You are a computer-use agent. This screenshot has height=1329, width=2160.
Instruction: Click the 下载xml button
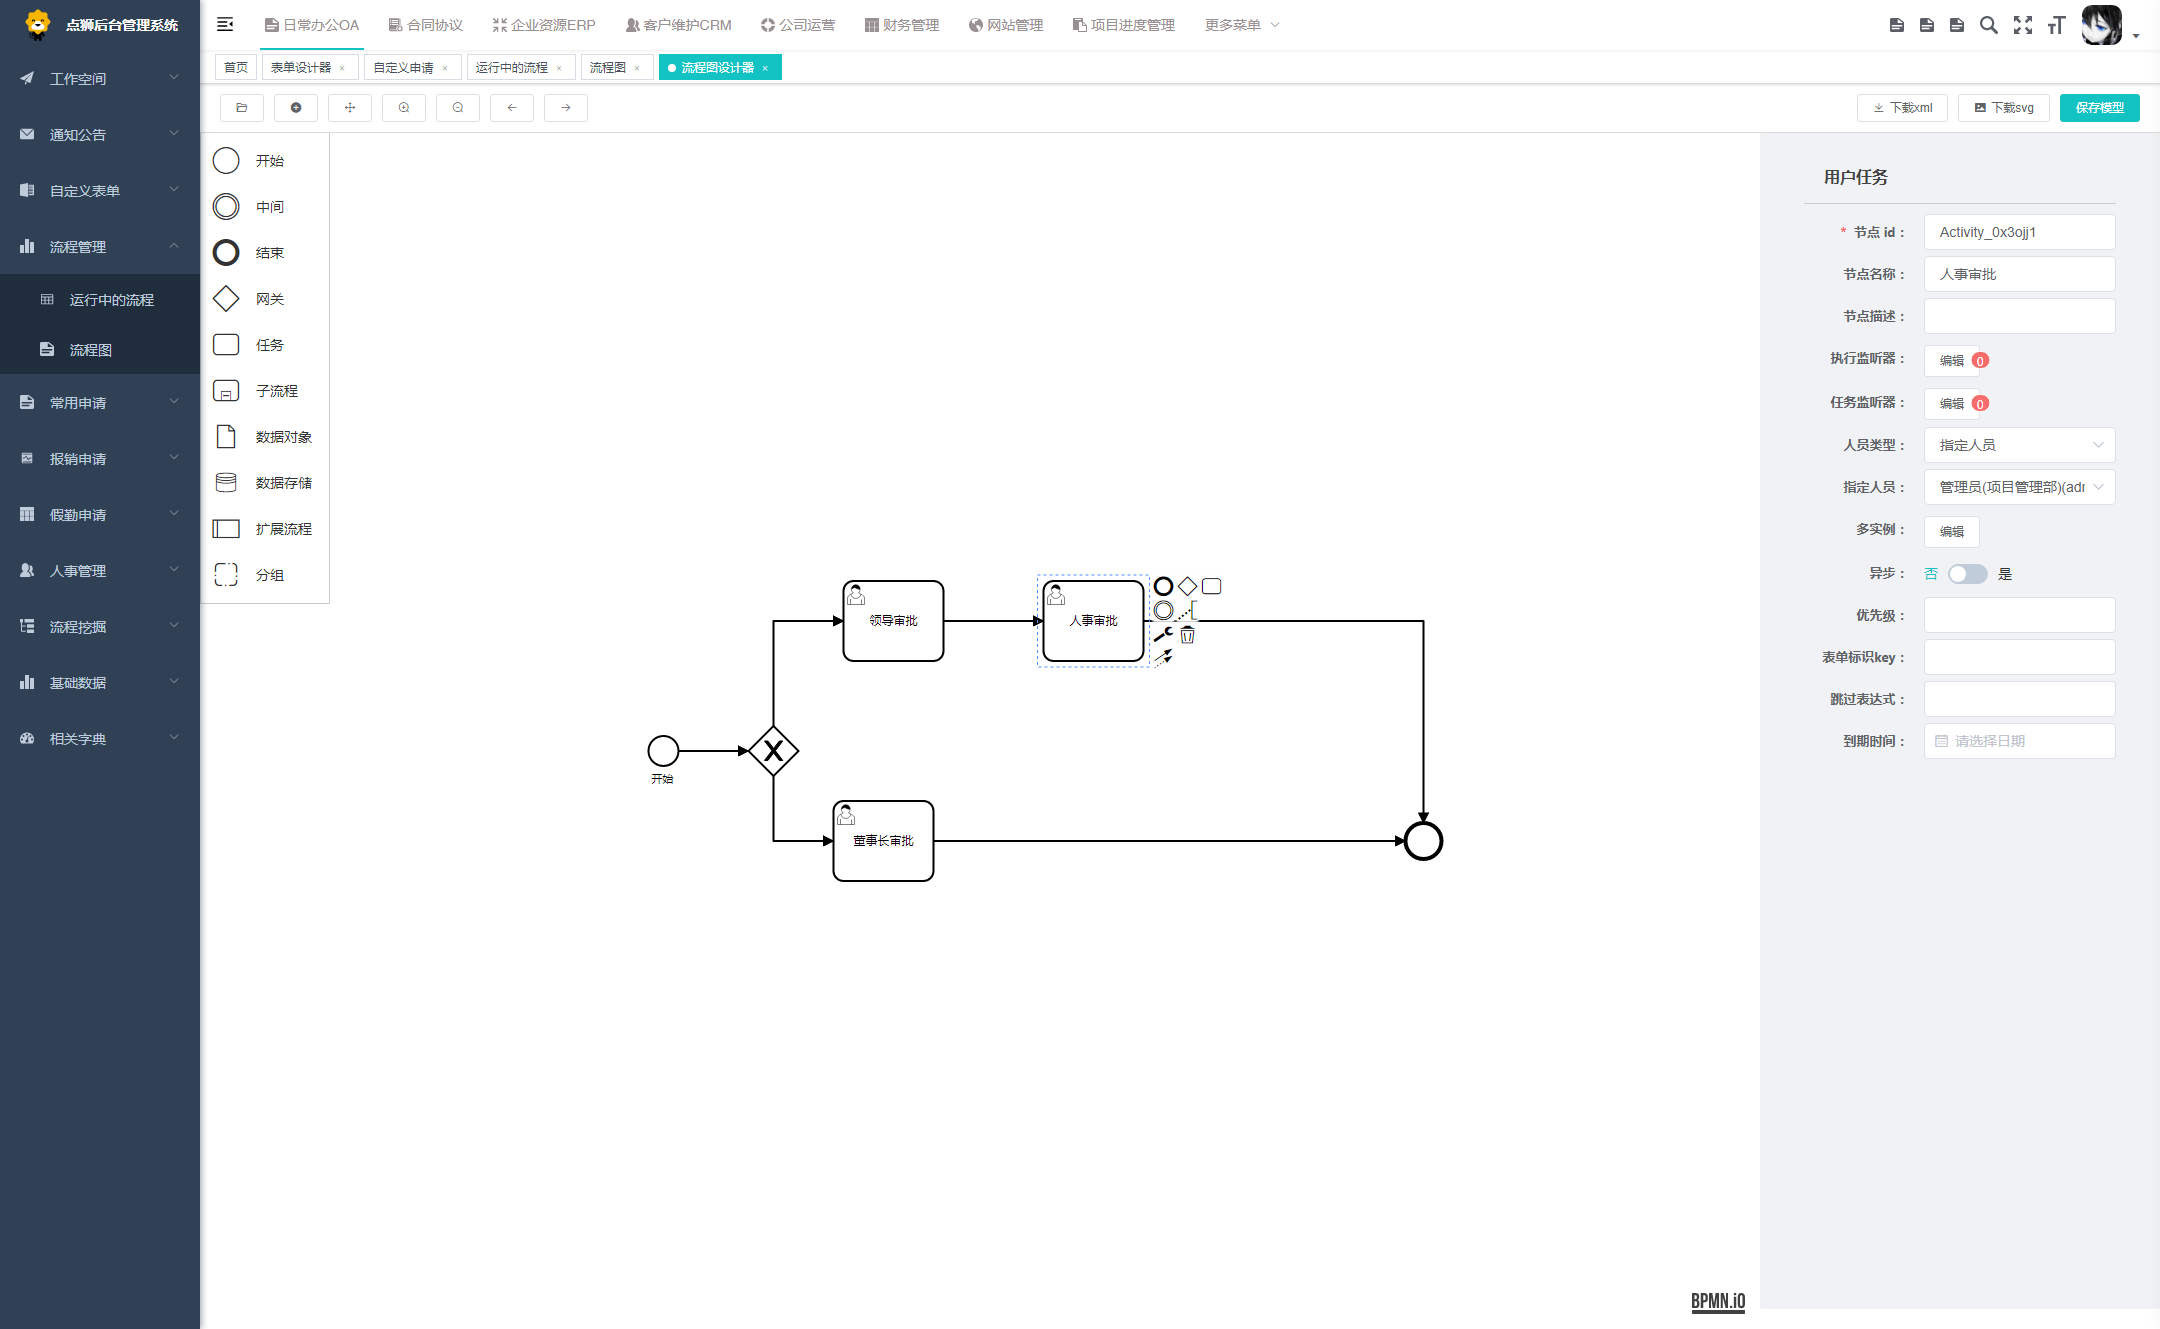[1902, 108]
